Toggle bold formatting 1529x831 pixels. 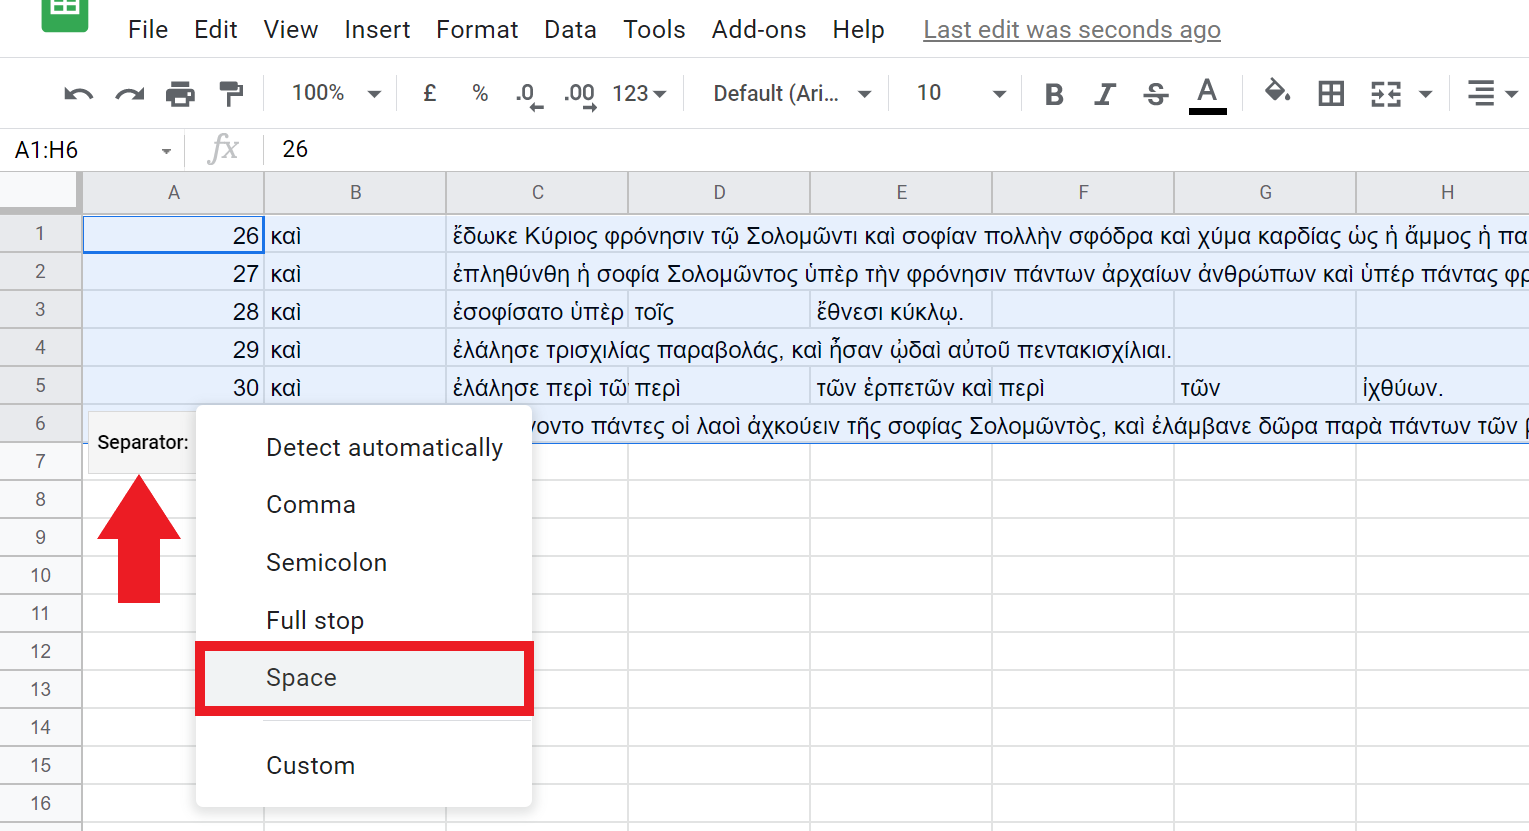tap(1053, 94)
